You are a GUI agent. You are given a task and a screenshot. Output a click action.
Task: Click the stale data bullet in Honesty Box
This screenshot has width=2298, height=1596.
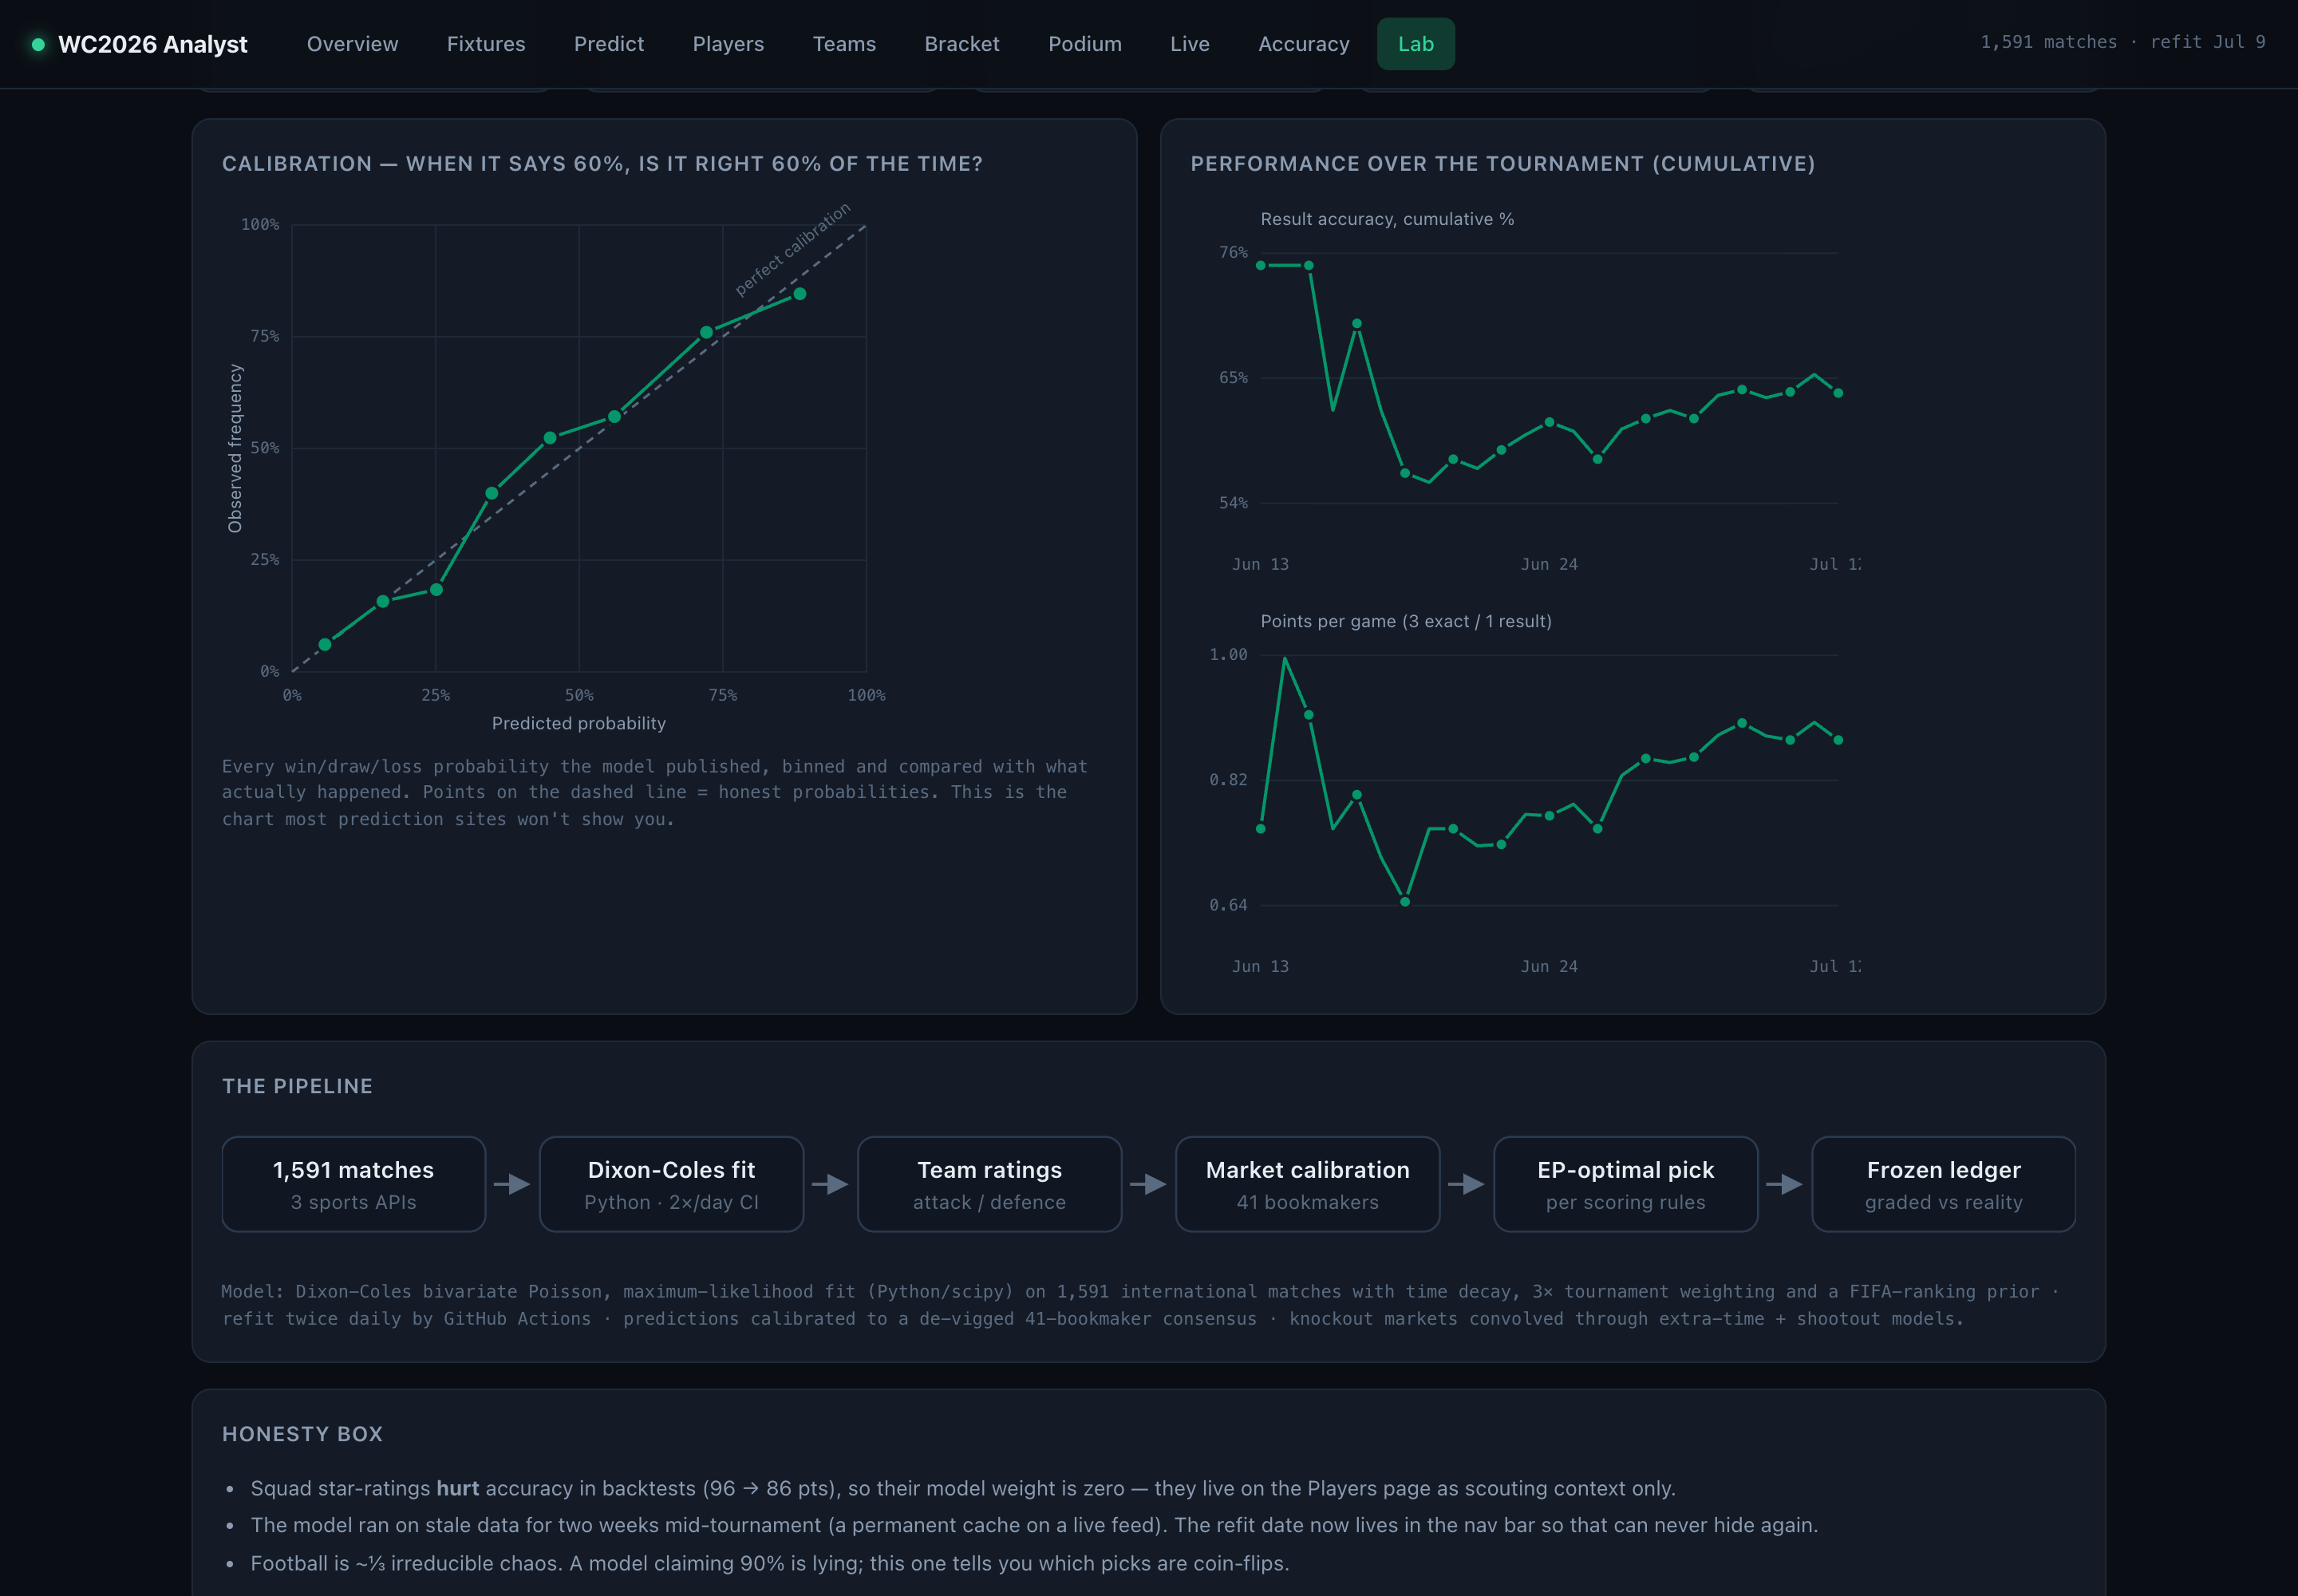pos(1034,1525)
